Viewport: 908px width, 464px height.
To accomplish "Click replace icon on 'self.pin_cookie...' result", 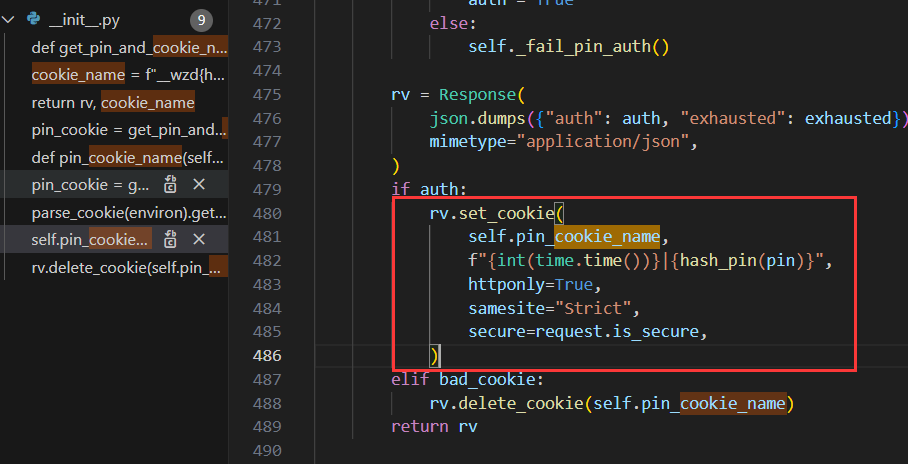I will click(171, 239).
